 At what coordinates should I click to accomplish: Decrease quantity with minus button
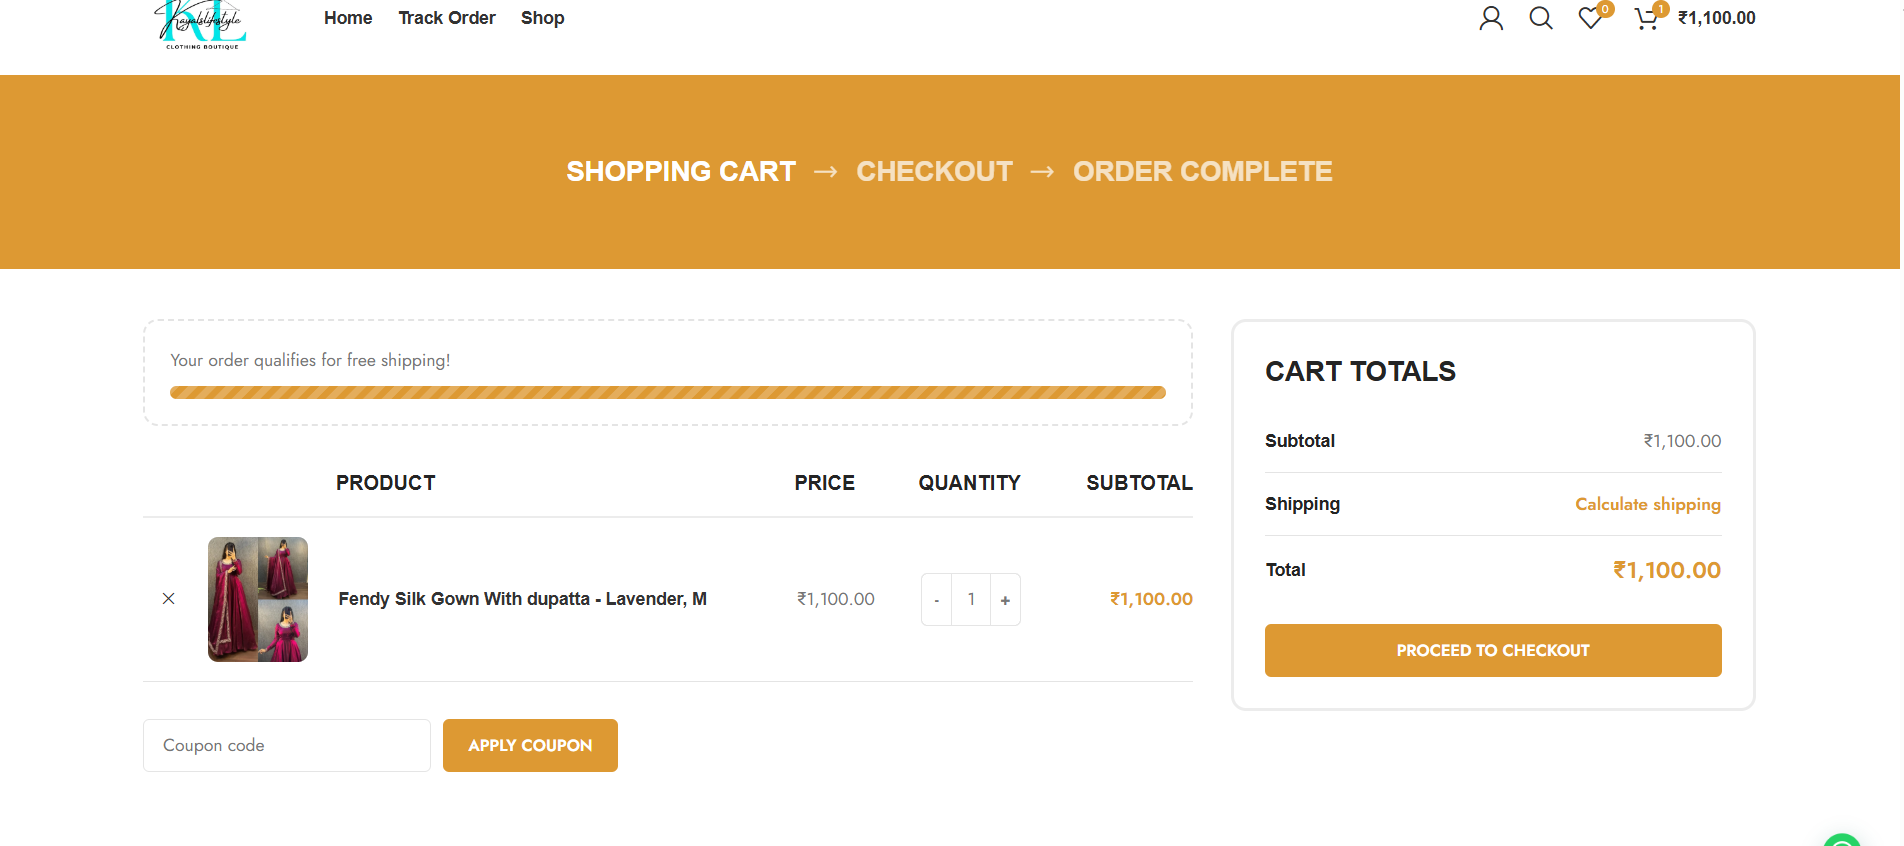pos(936,600)
